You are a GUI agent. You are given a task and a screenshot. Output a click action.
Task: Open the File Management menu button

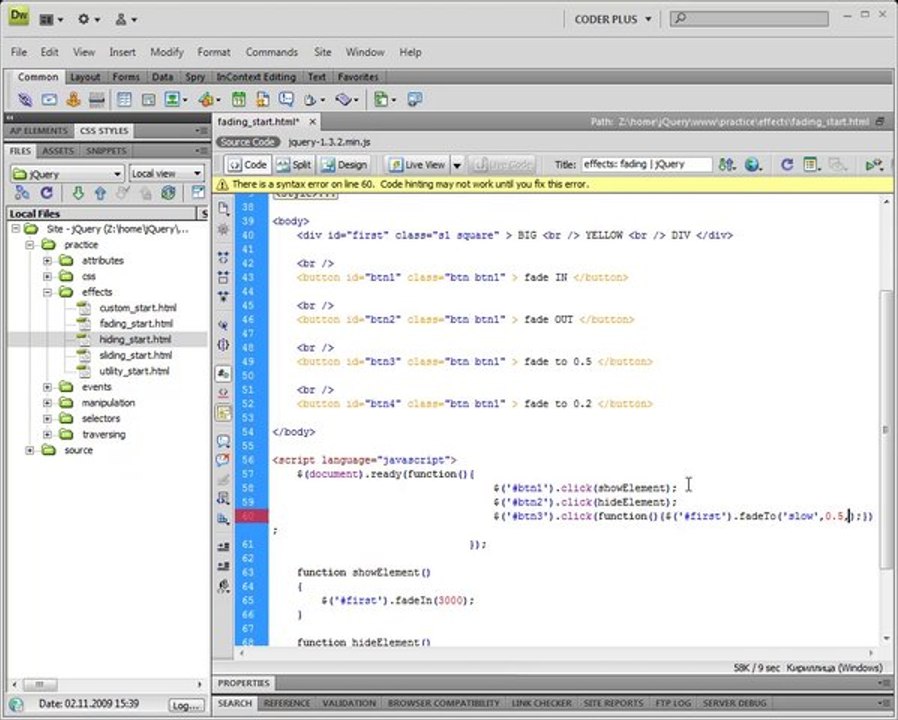727,165
